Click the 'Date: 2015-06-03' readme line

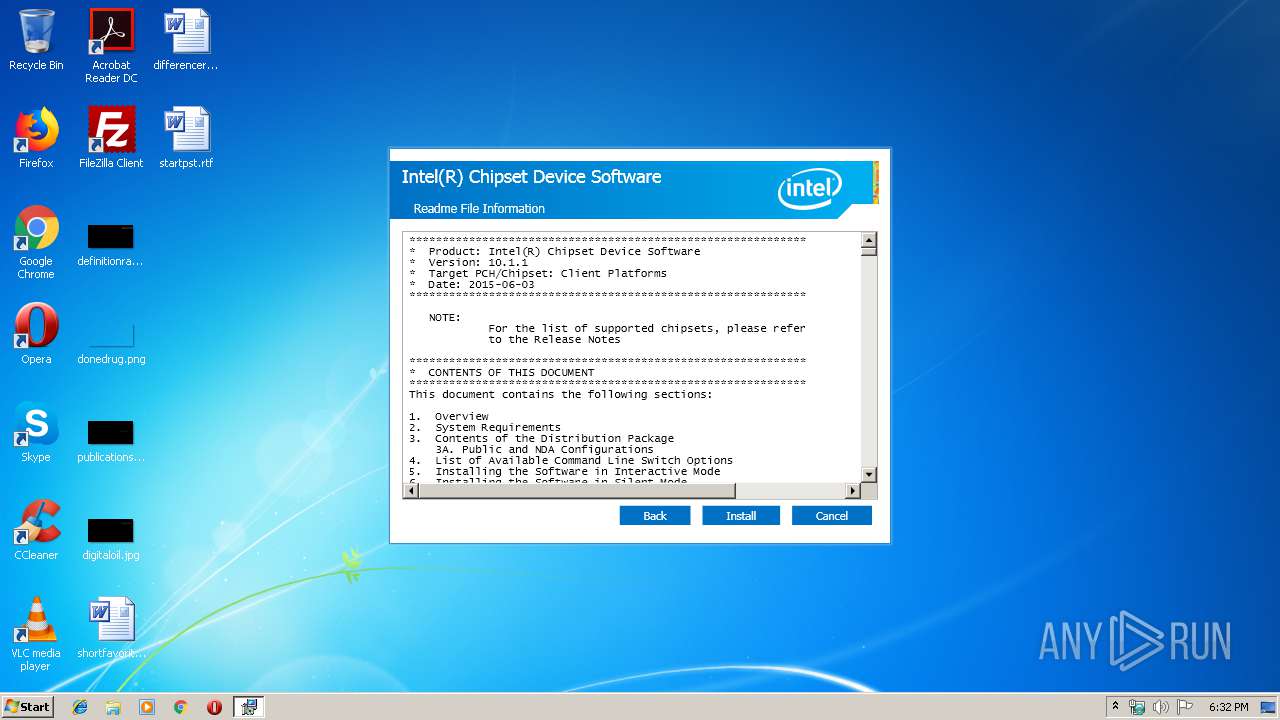point(481,284)
